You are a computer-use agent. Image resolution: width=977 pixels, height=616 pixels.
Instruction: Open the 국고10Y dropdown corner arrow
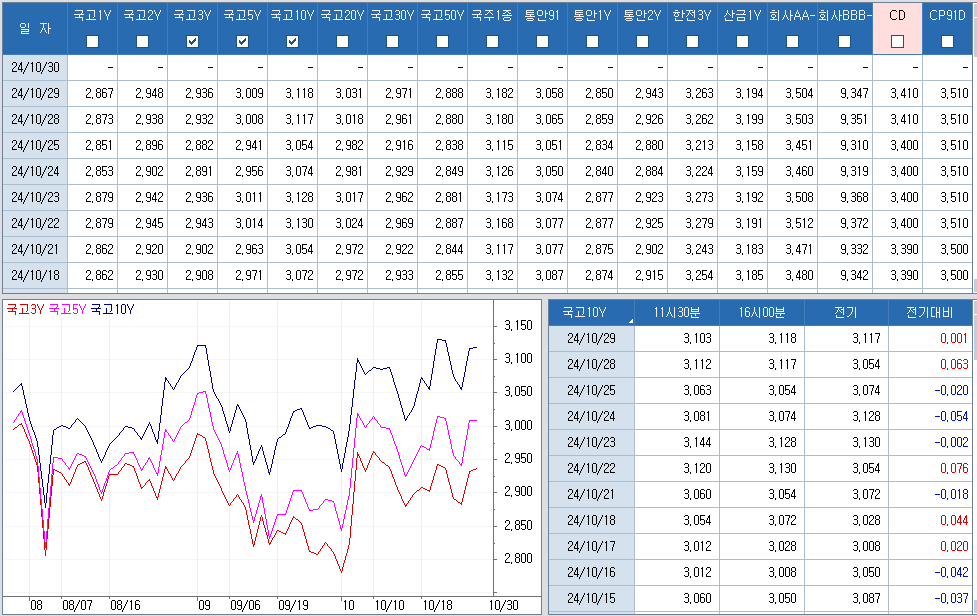click(630, 320)
